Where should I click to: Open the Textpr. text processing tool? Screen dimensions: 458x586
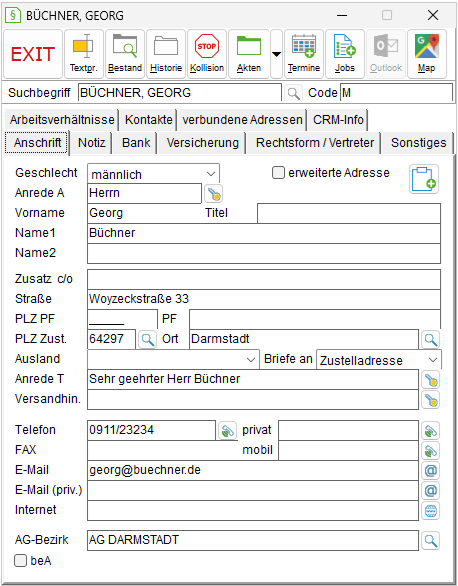point(83,54)
